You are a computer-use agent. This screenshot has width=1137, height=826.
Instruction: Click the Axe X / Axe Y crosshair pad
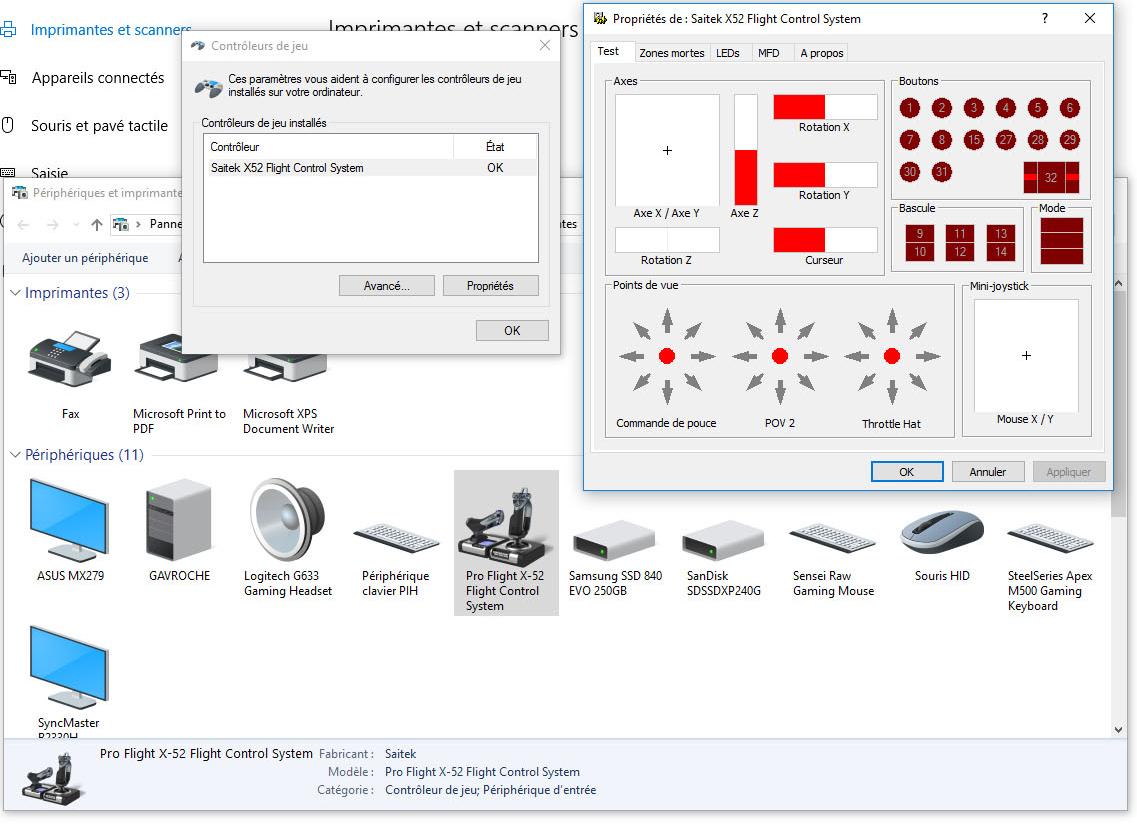pyautogui.click(x=667, y=150)
